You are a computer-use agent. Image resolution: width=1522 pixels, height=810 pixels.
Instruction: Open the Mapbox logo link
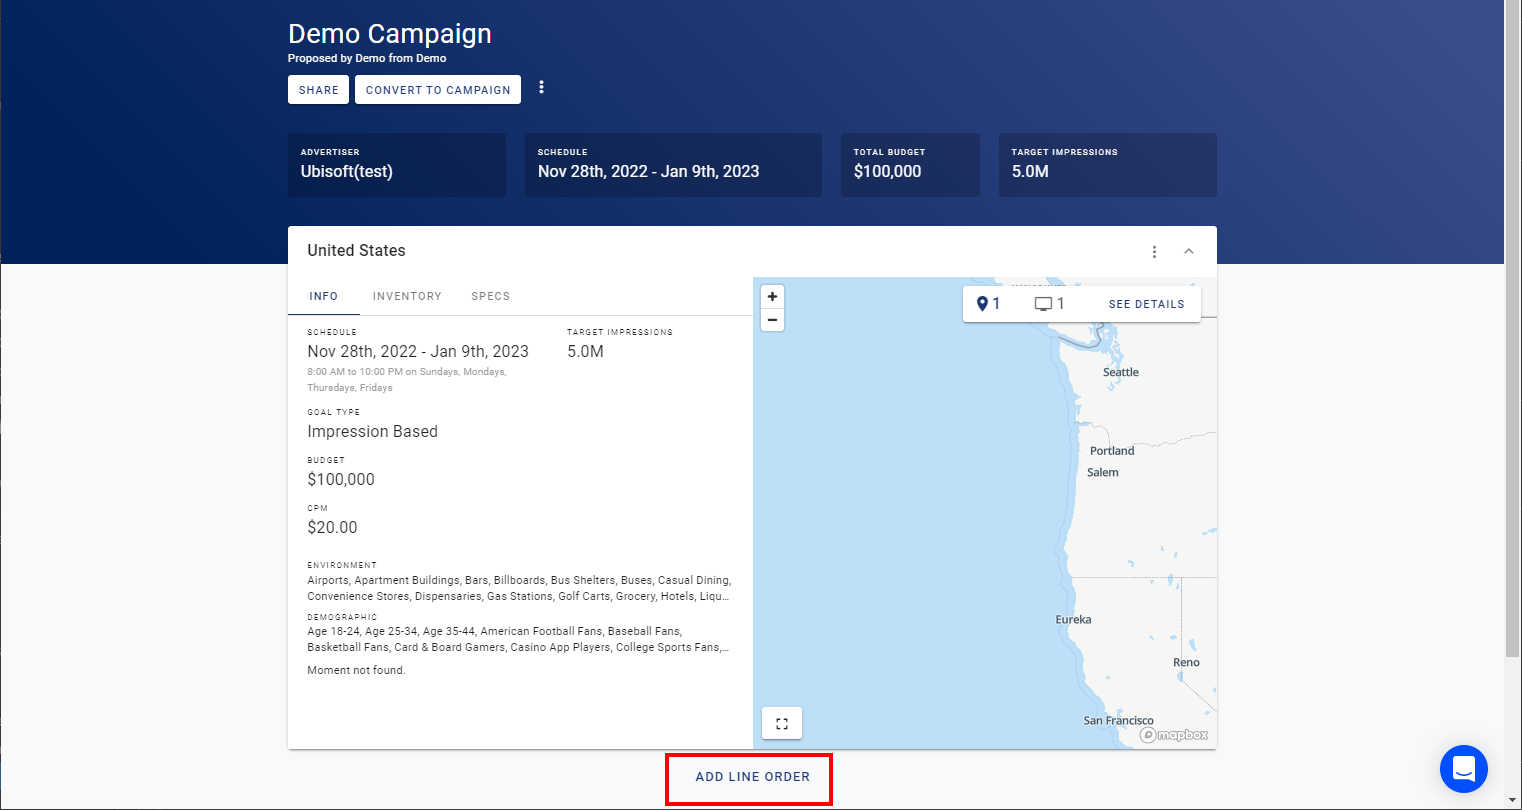pyautogui.click(x=1174, y=735)
